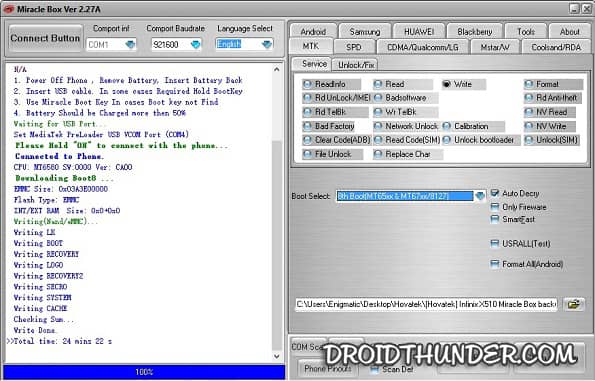The height and width of the screenshot is (381, 595).
Task: Click the Phone Pinouts button
Action: [x=327, y=368]
